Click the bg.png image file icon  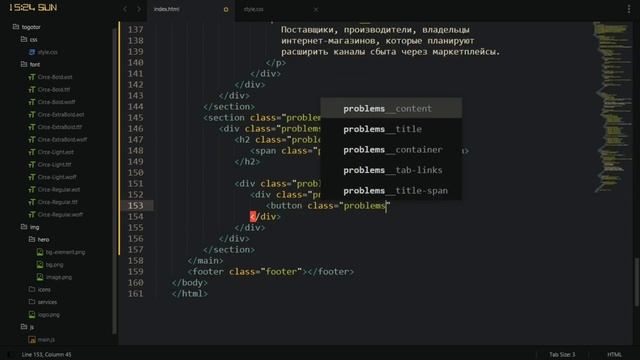coord(40,265)
